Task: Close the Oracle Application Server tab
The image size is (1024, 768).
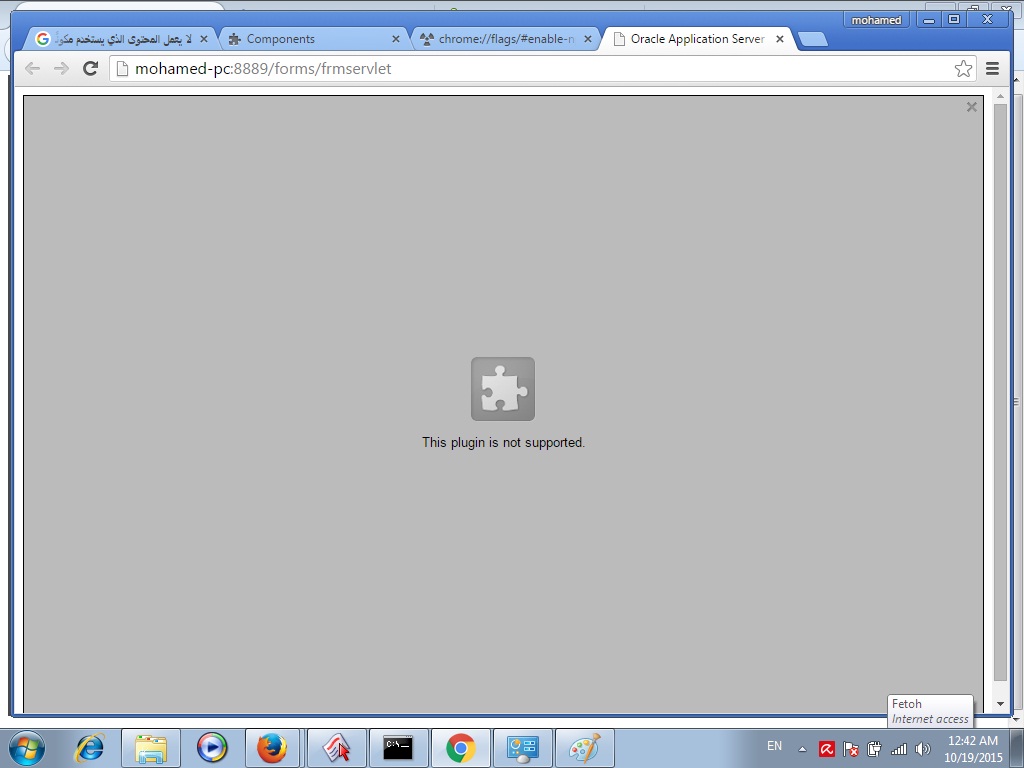Action: (x=780, y=39)
